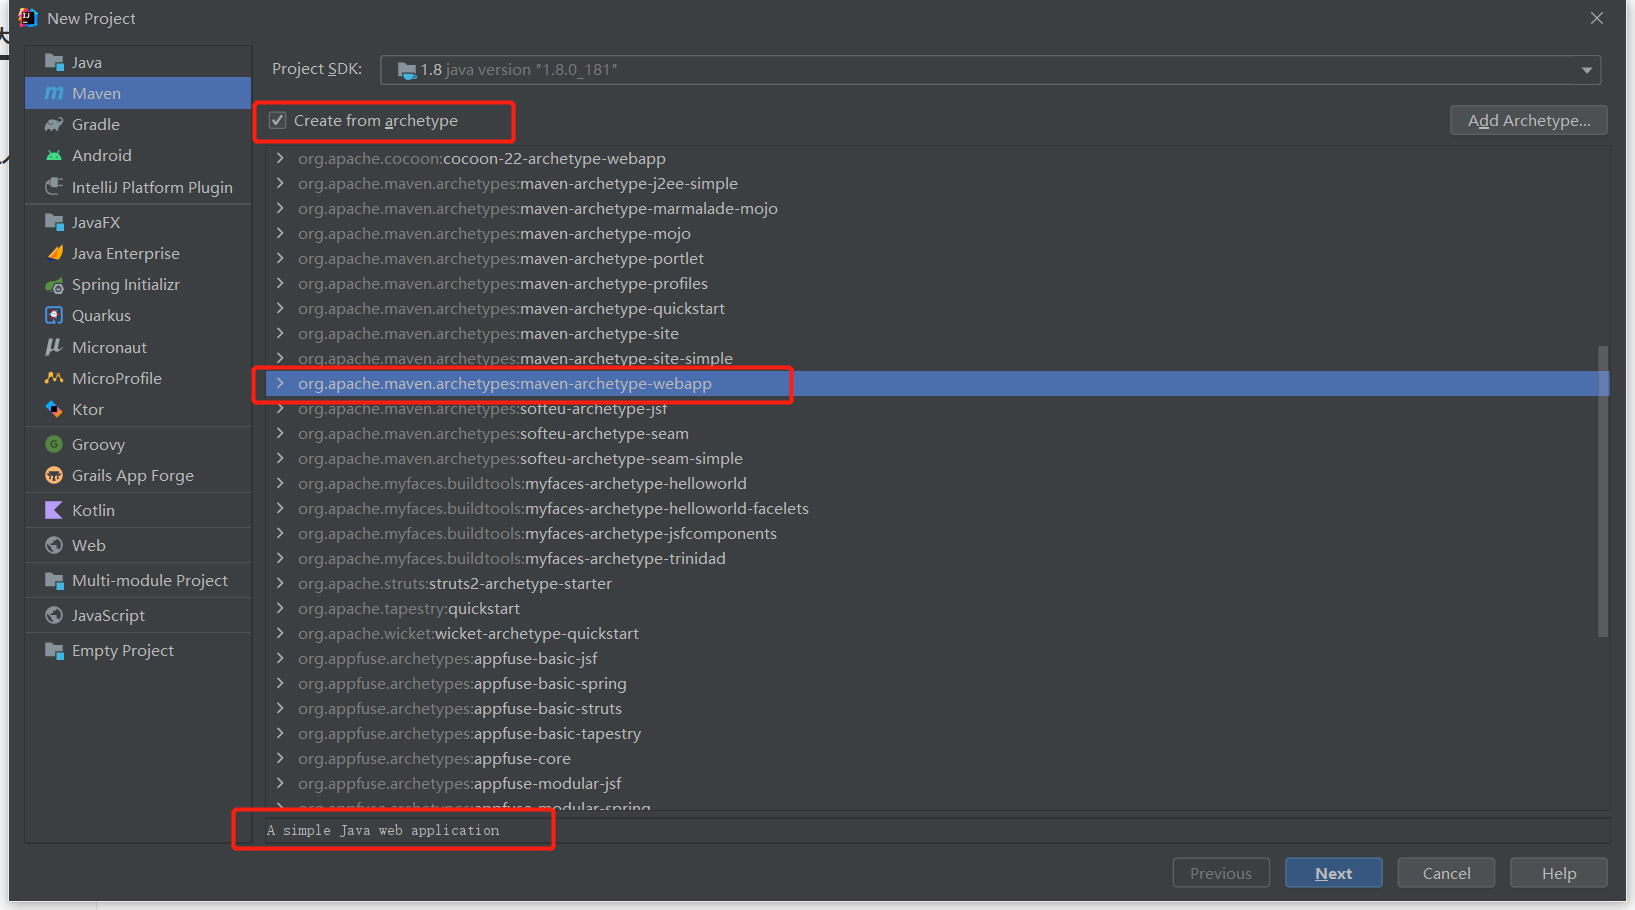The width and height of the screenshot is (1635, 910).
Task: Expand maven-archetype-quickstart node
Action: (x=280, y=308)
